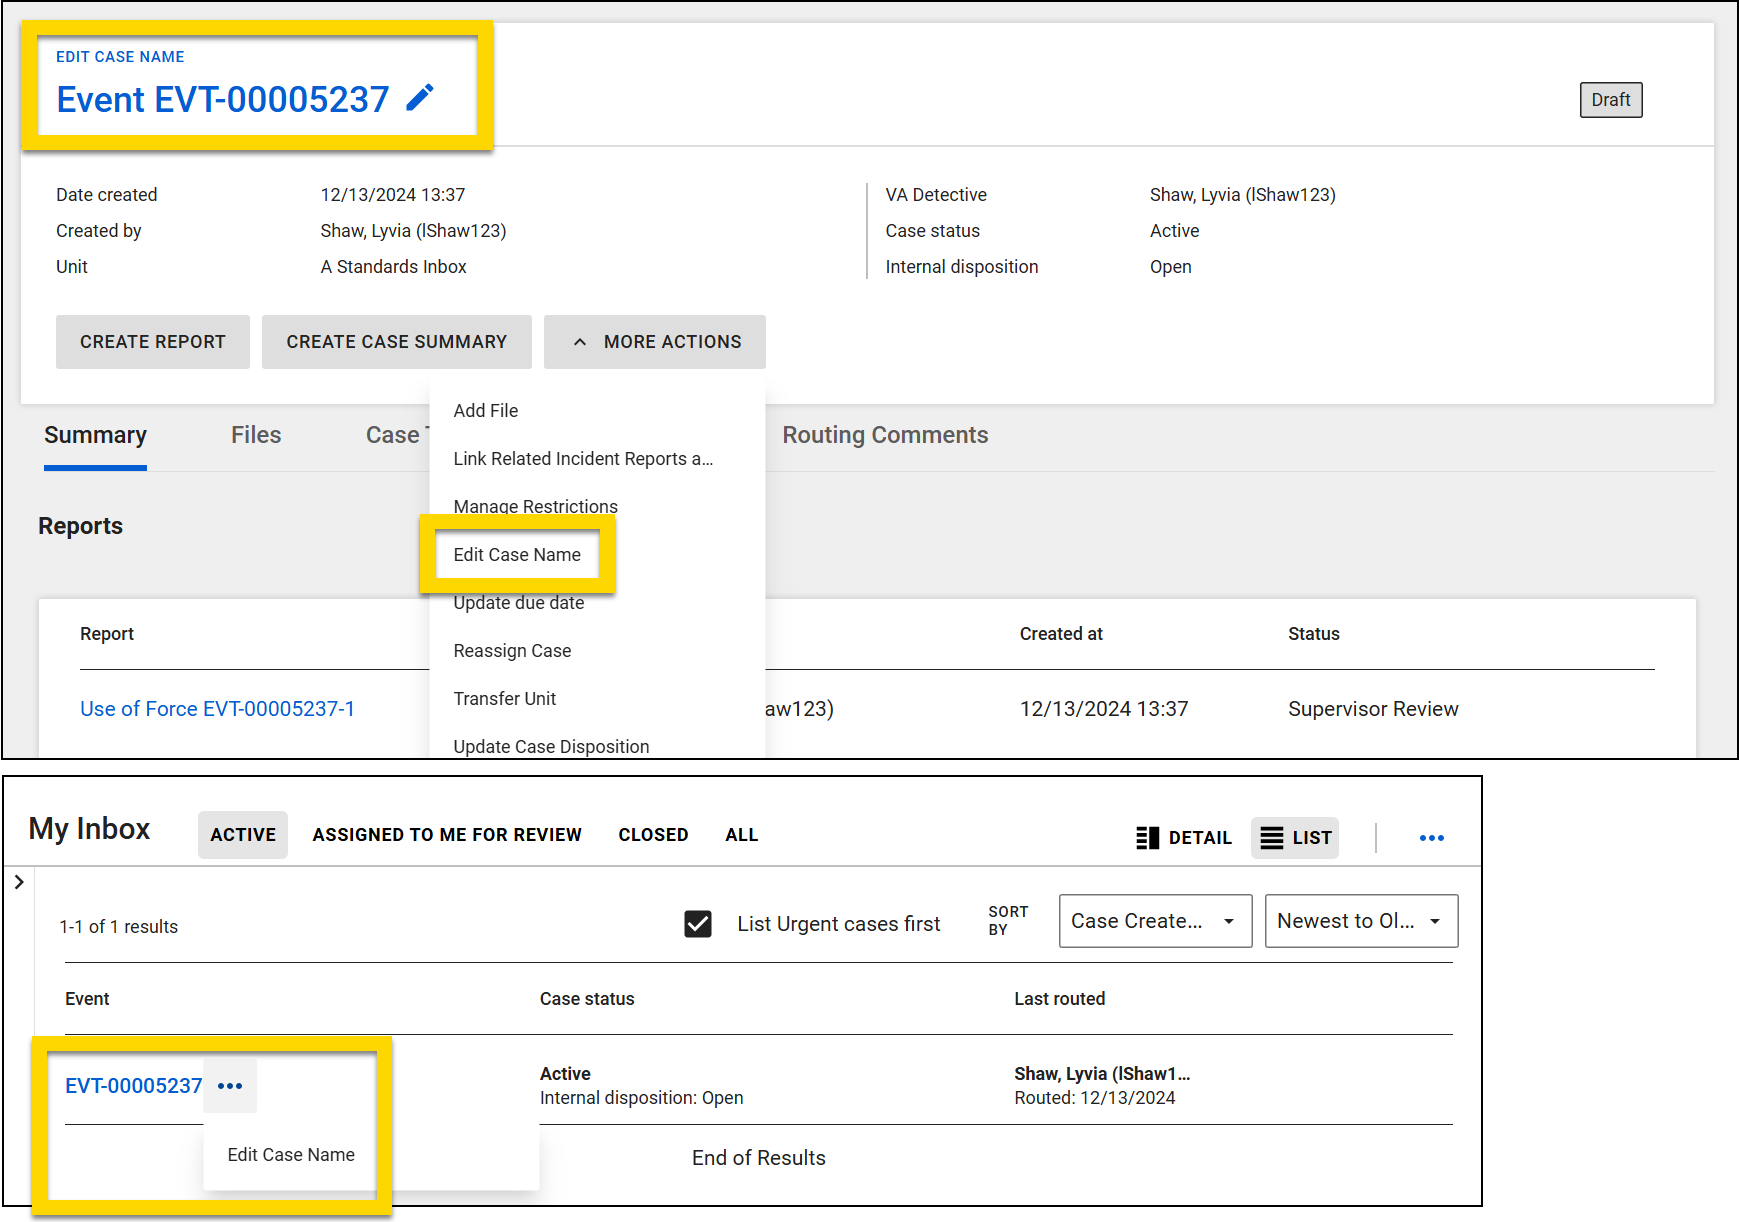Select Transfer Unit from More Actions
This screenshot has height=1222, width=1739.
505,698
